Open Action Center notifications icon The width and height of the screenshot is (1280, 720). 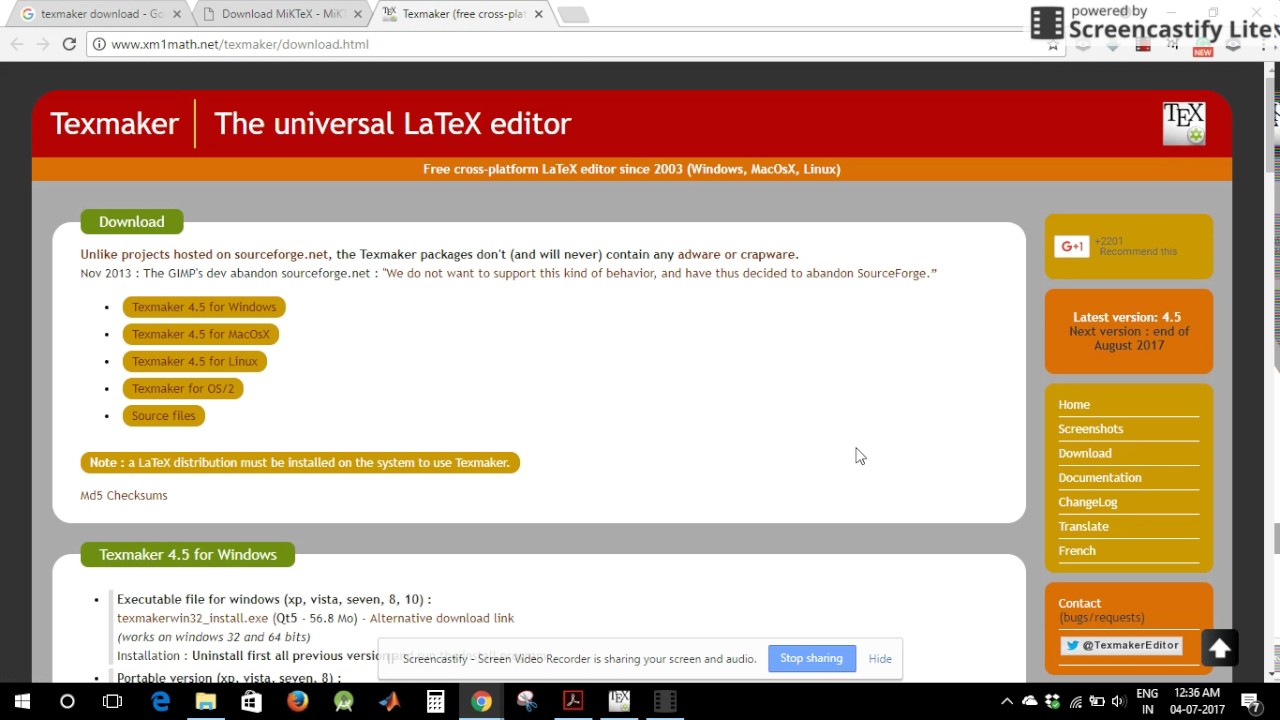click(x=1250, y=701)
